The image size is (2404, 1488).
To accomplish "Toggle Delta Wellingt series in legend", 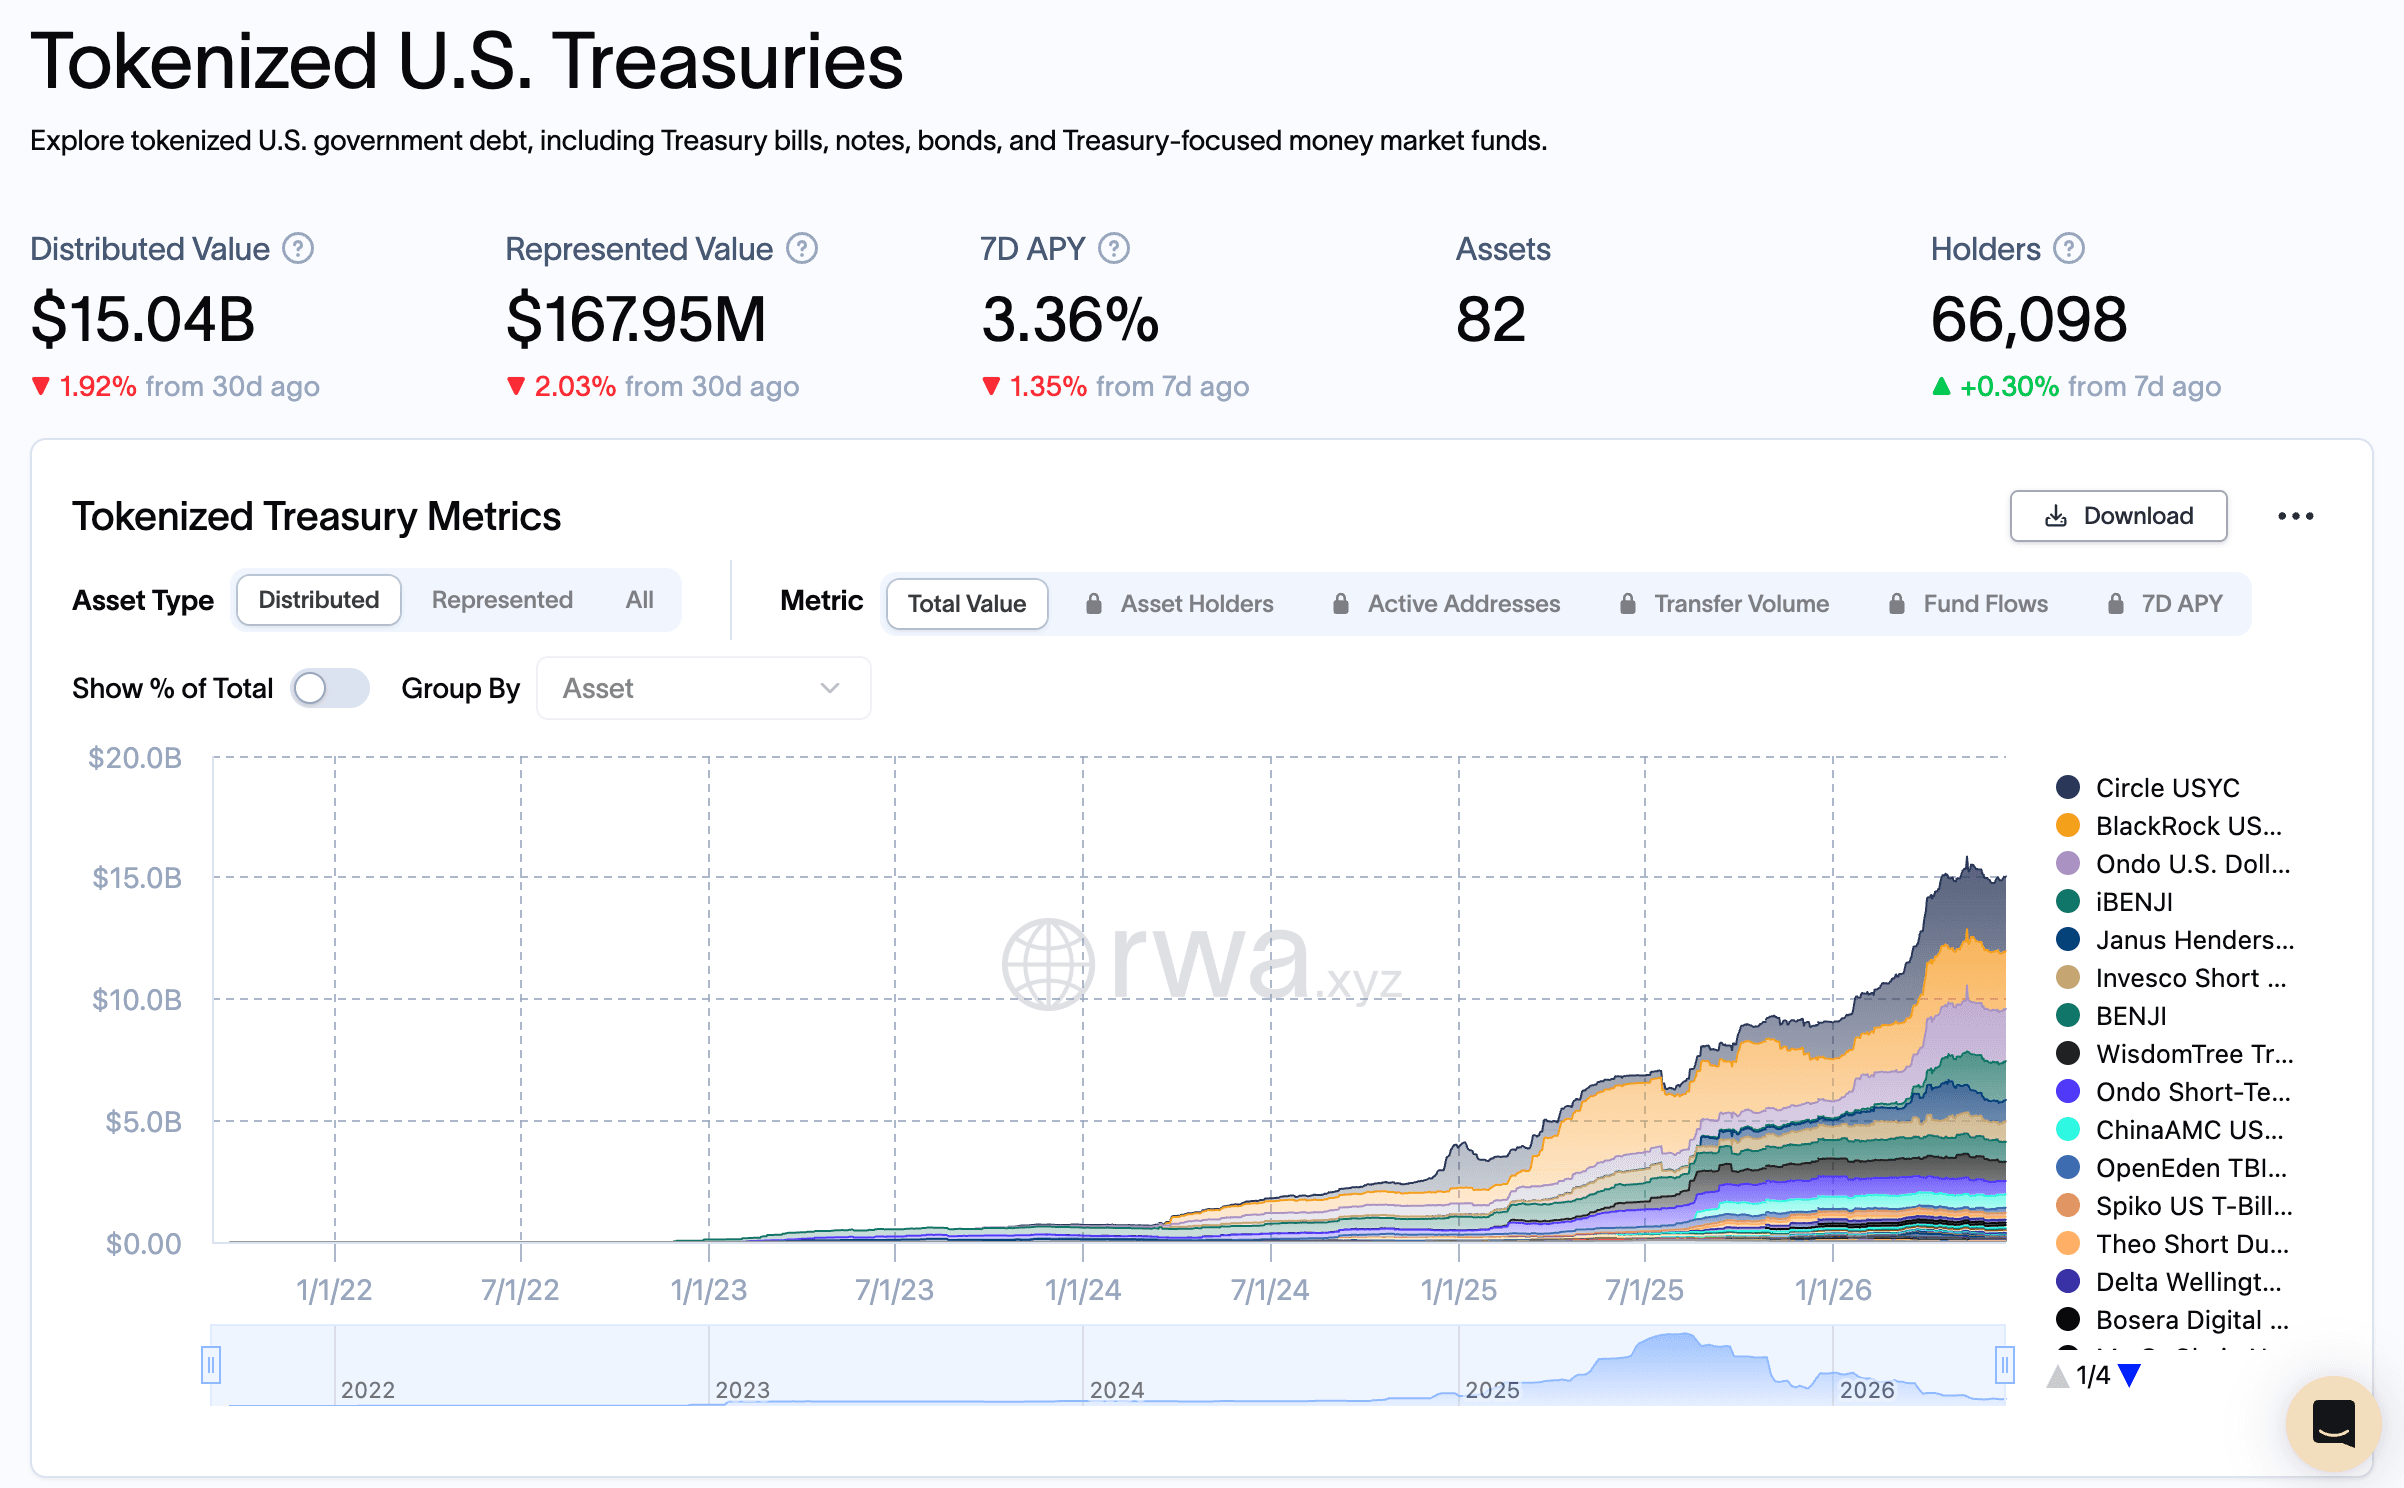I will 2169,1281.
